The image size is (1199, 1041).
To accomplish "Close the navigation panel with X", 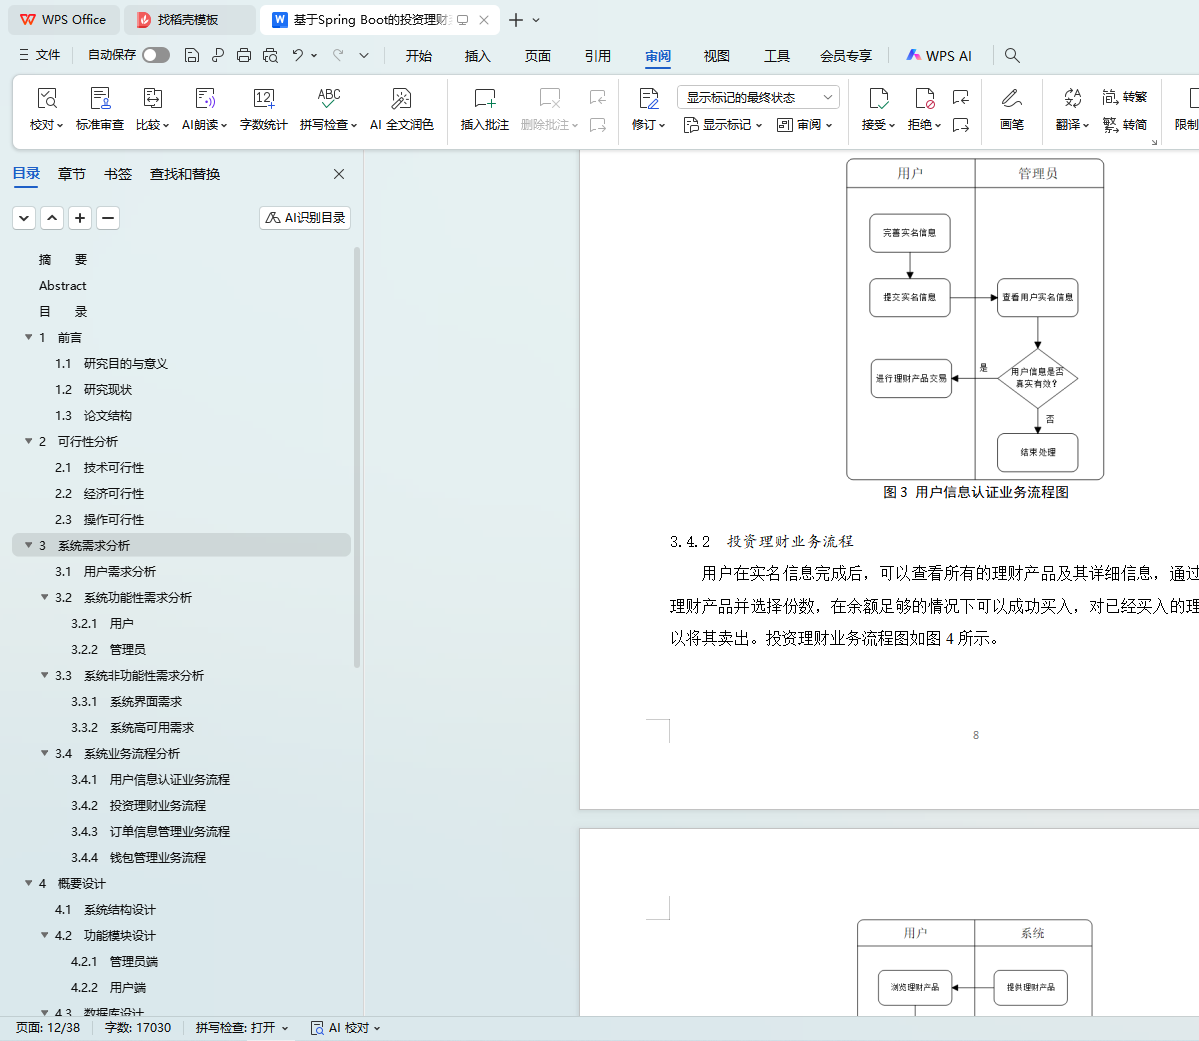I will point(339,174).
